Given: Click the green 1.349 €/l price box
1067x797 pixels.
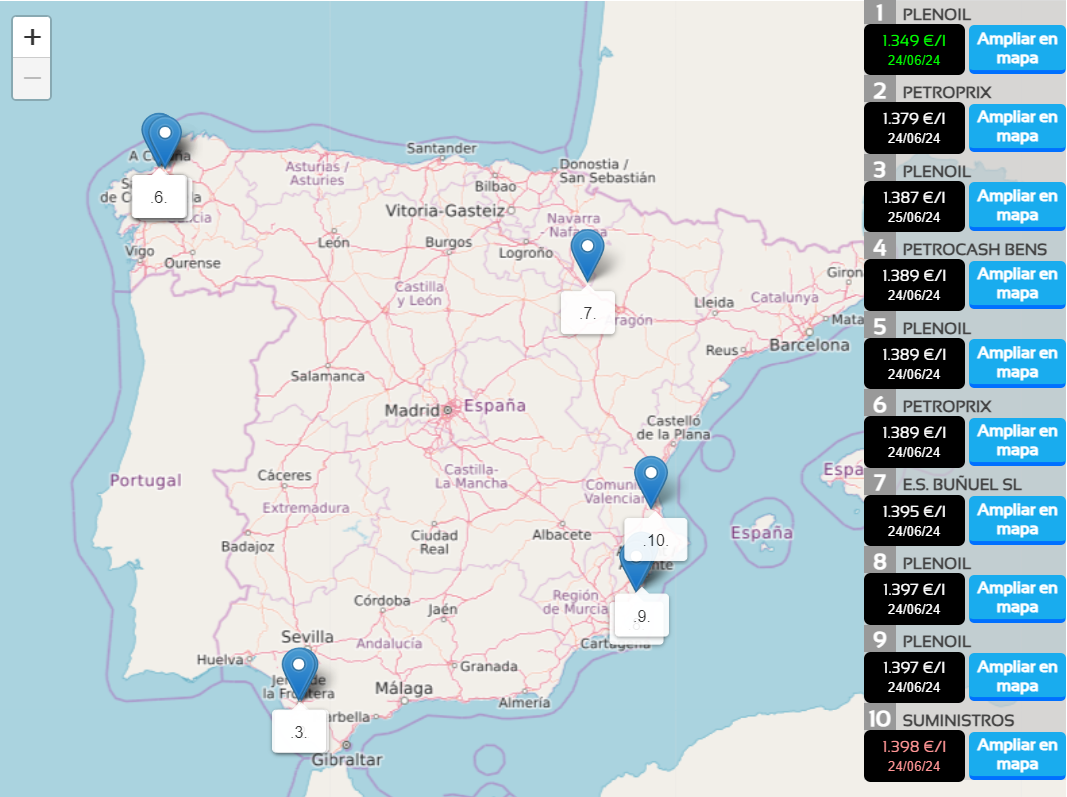Looking at the screenshot, I should (x=914, y=50).
